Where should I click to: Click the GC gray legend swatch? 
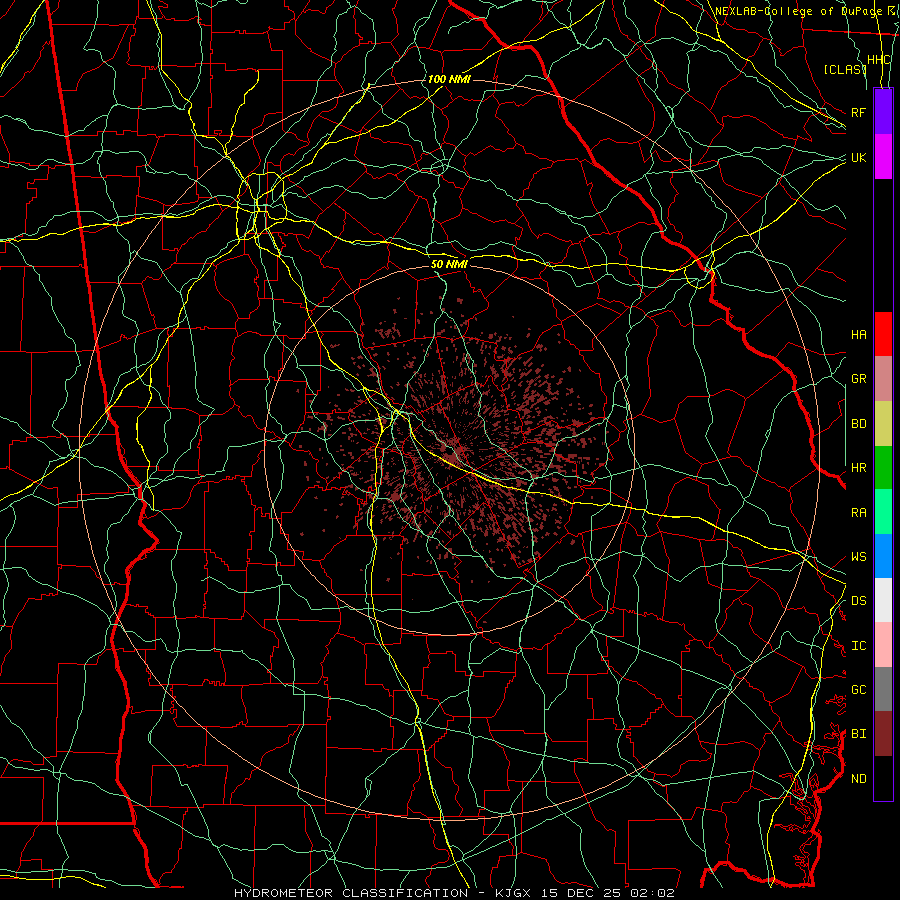point(883,689)
